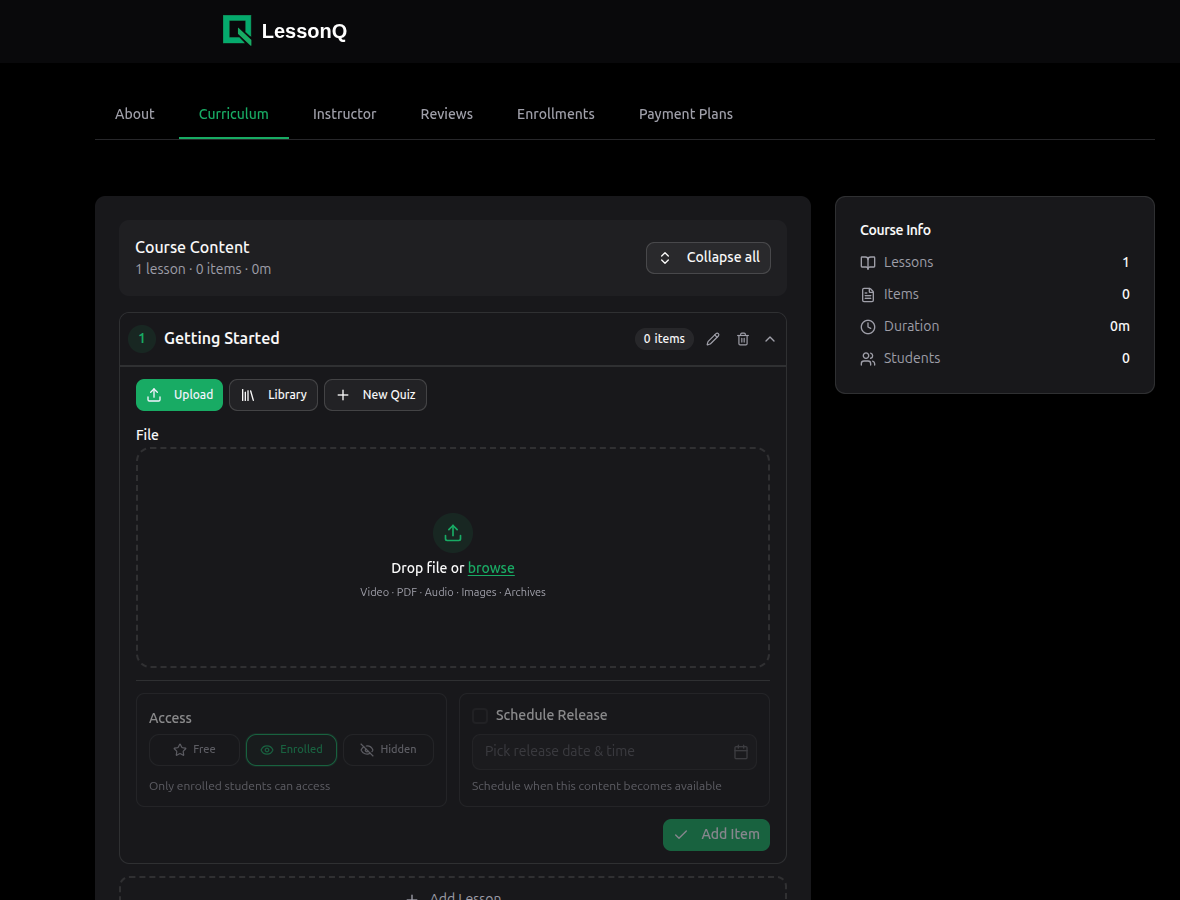Set access to Hidden
Screen dimensions: 1180x900
click(x=388, y=750)
